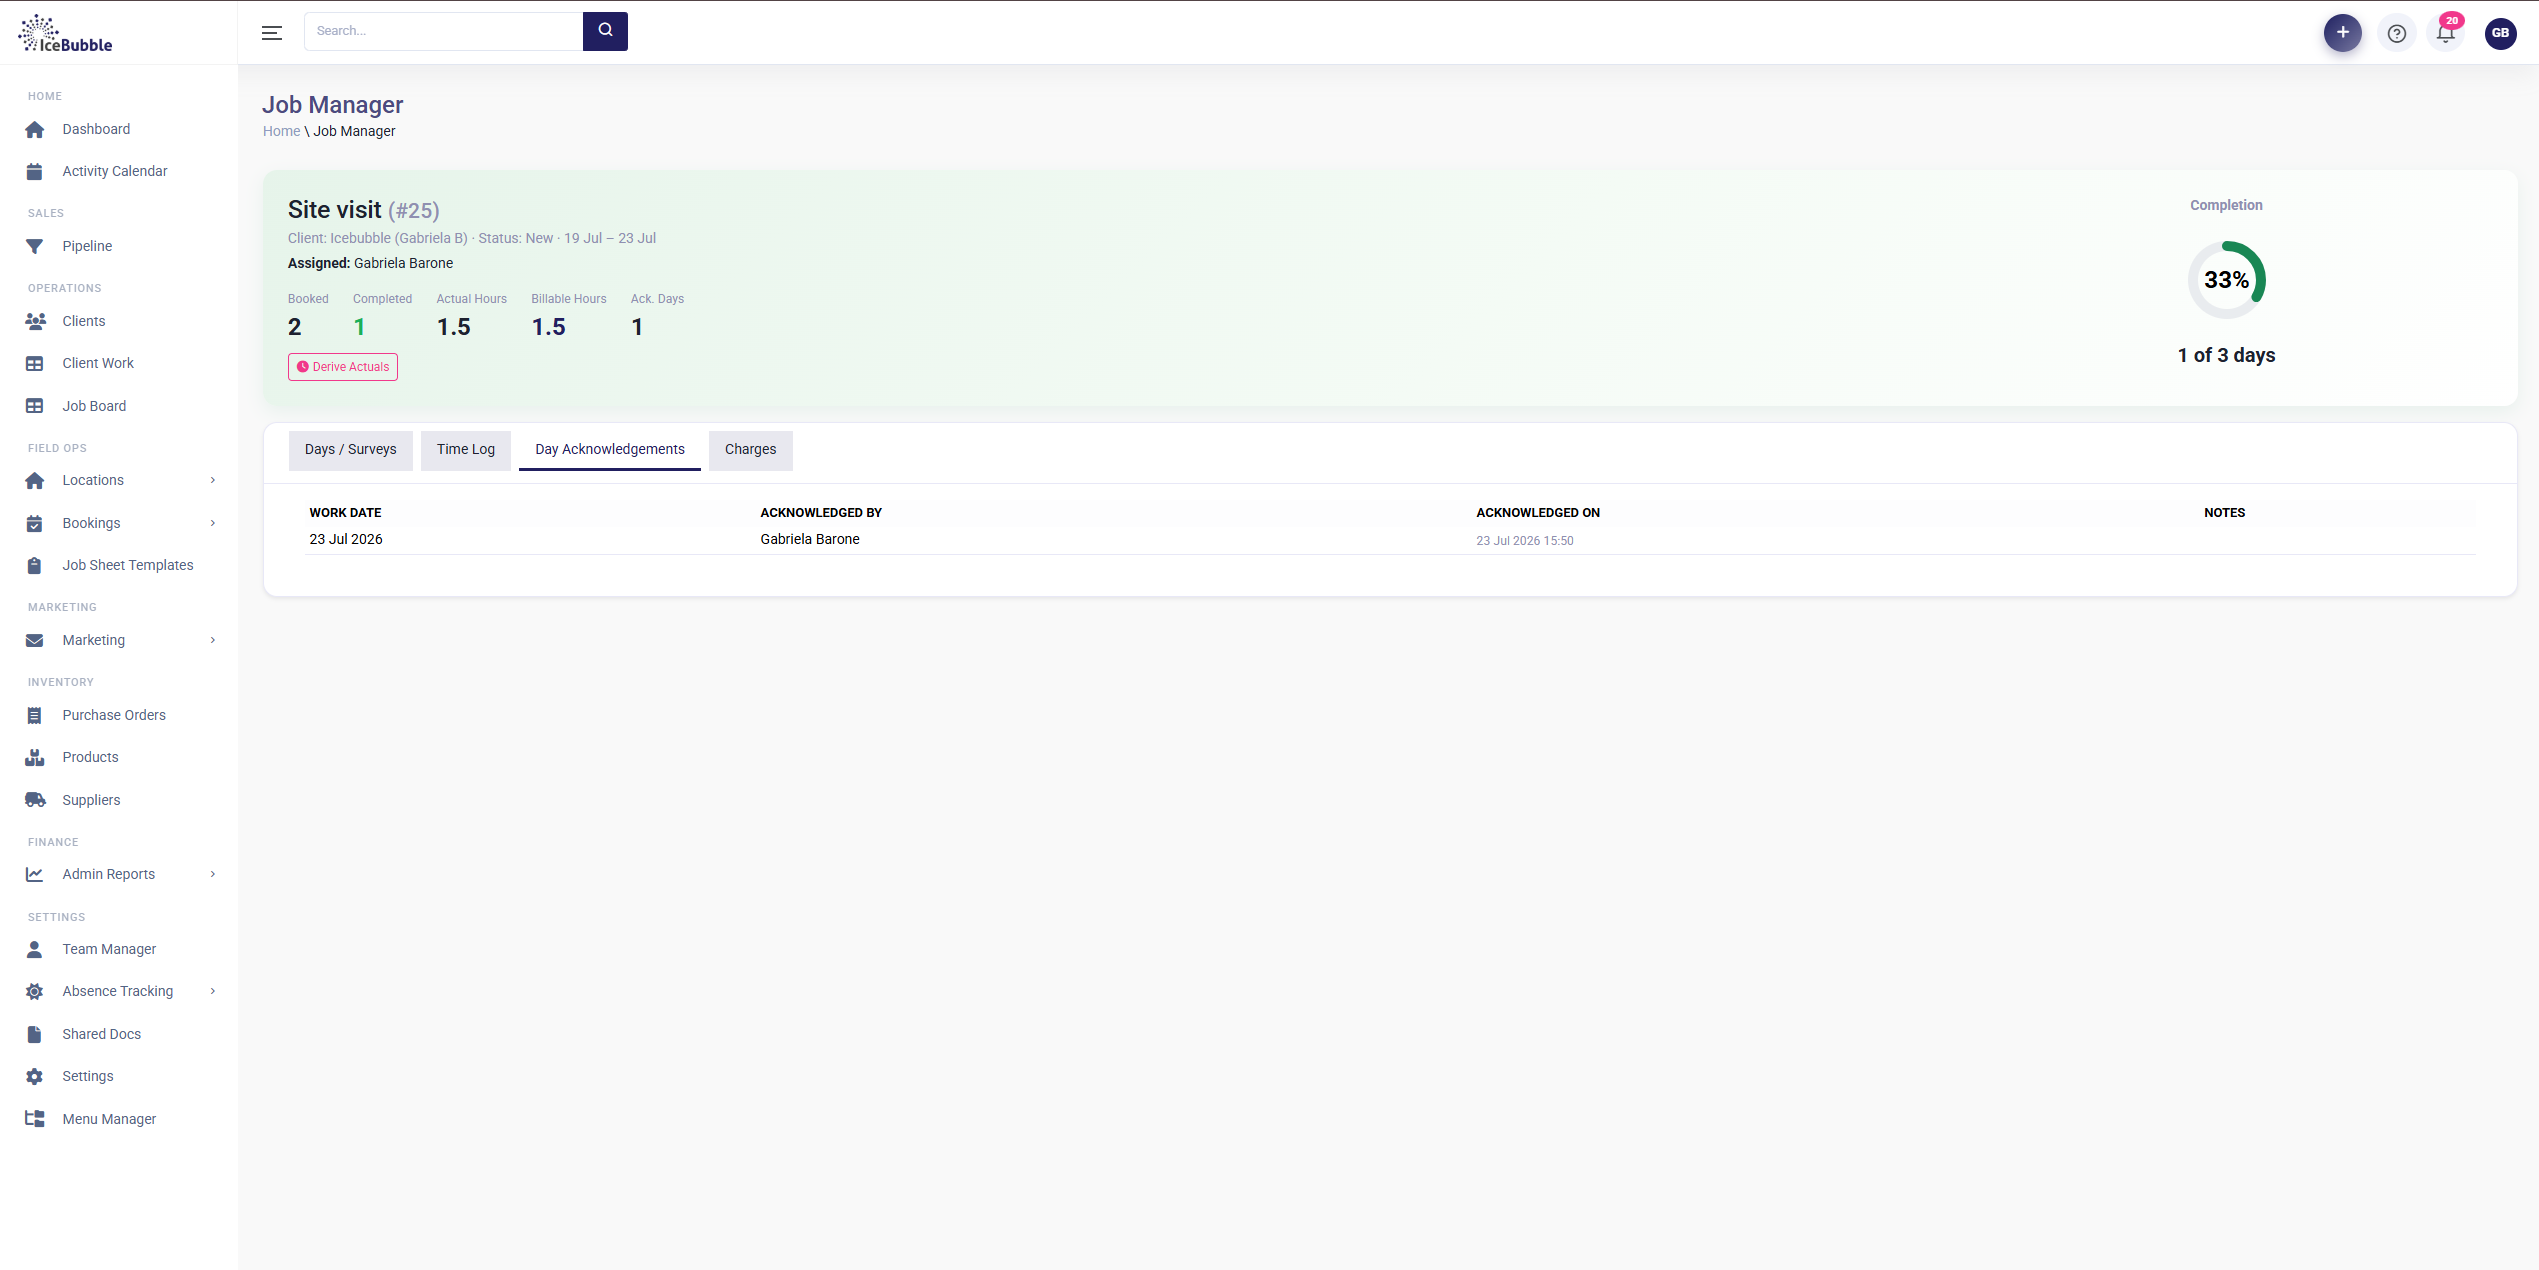Click the 33% completion progress ring

pos(2226,280)
